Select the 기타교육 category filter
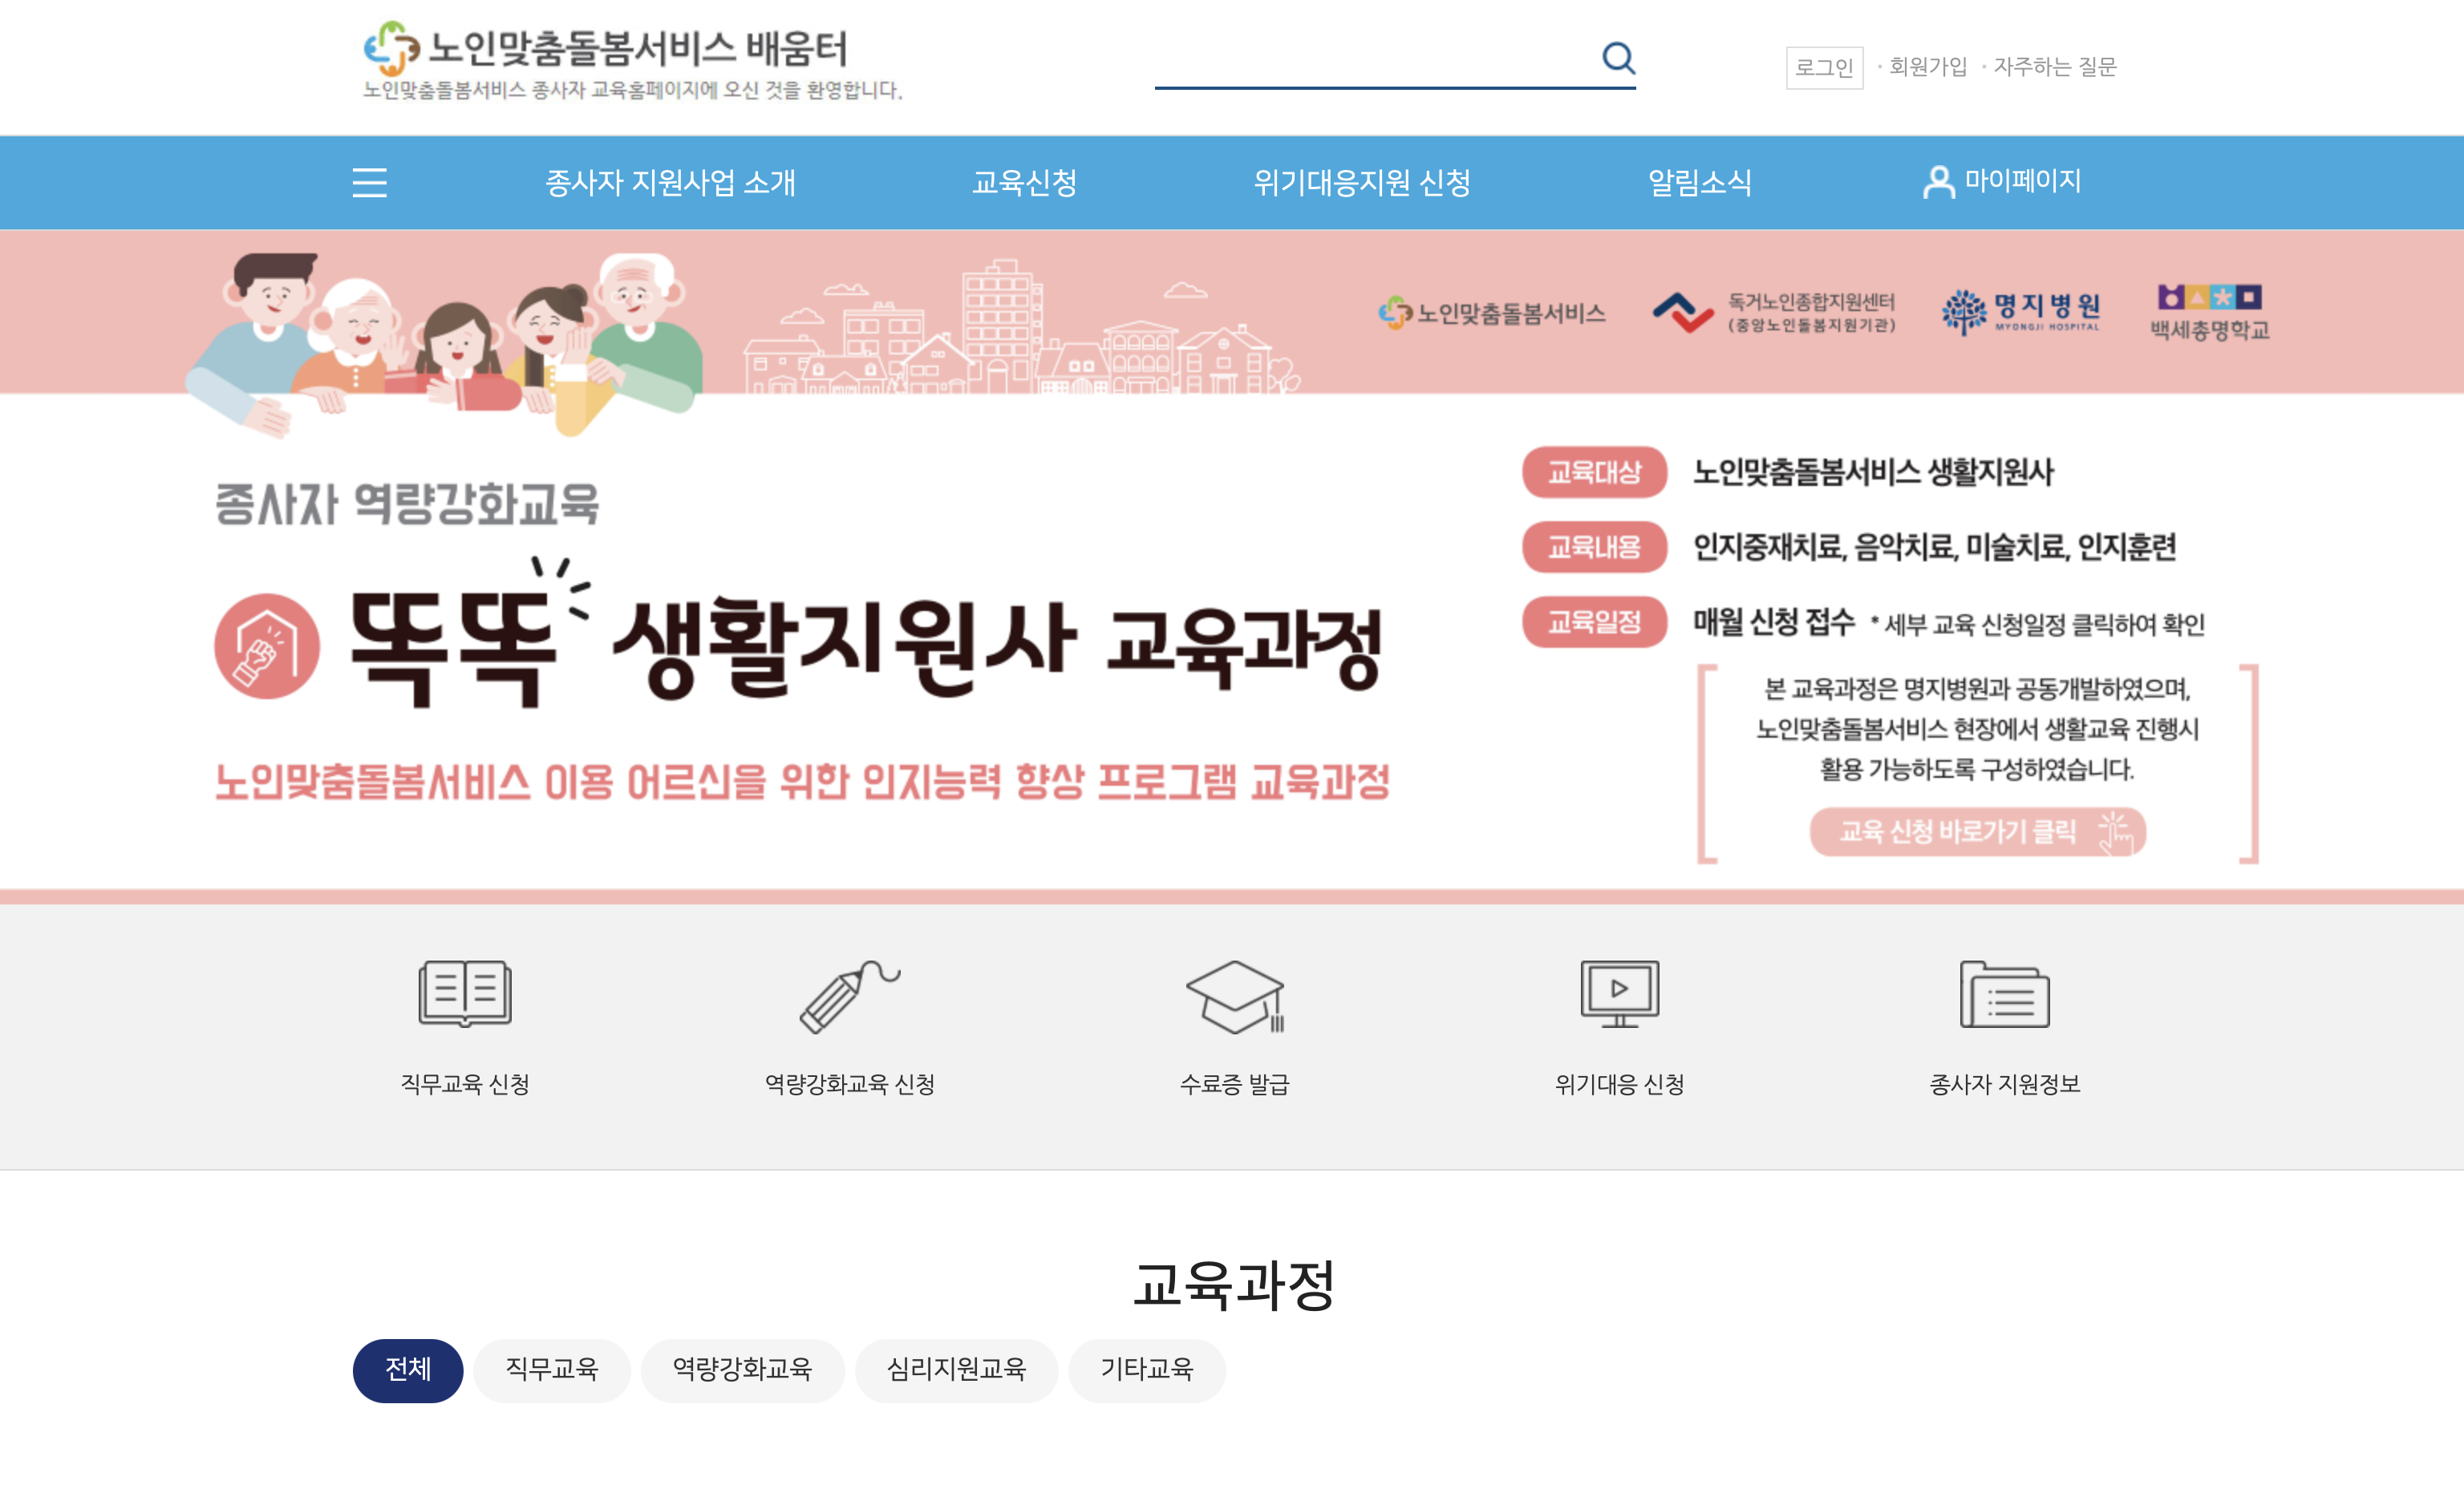2464x1485 pixels. [x=1146, y=1371]
